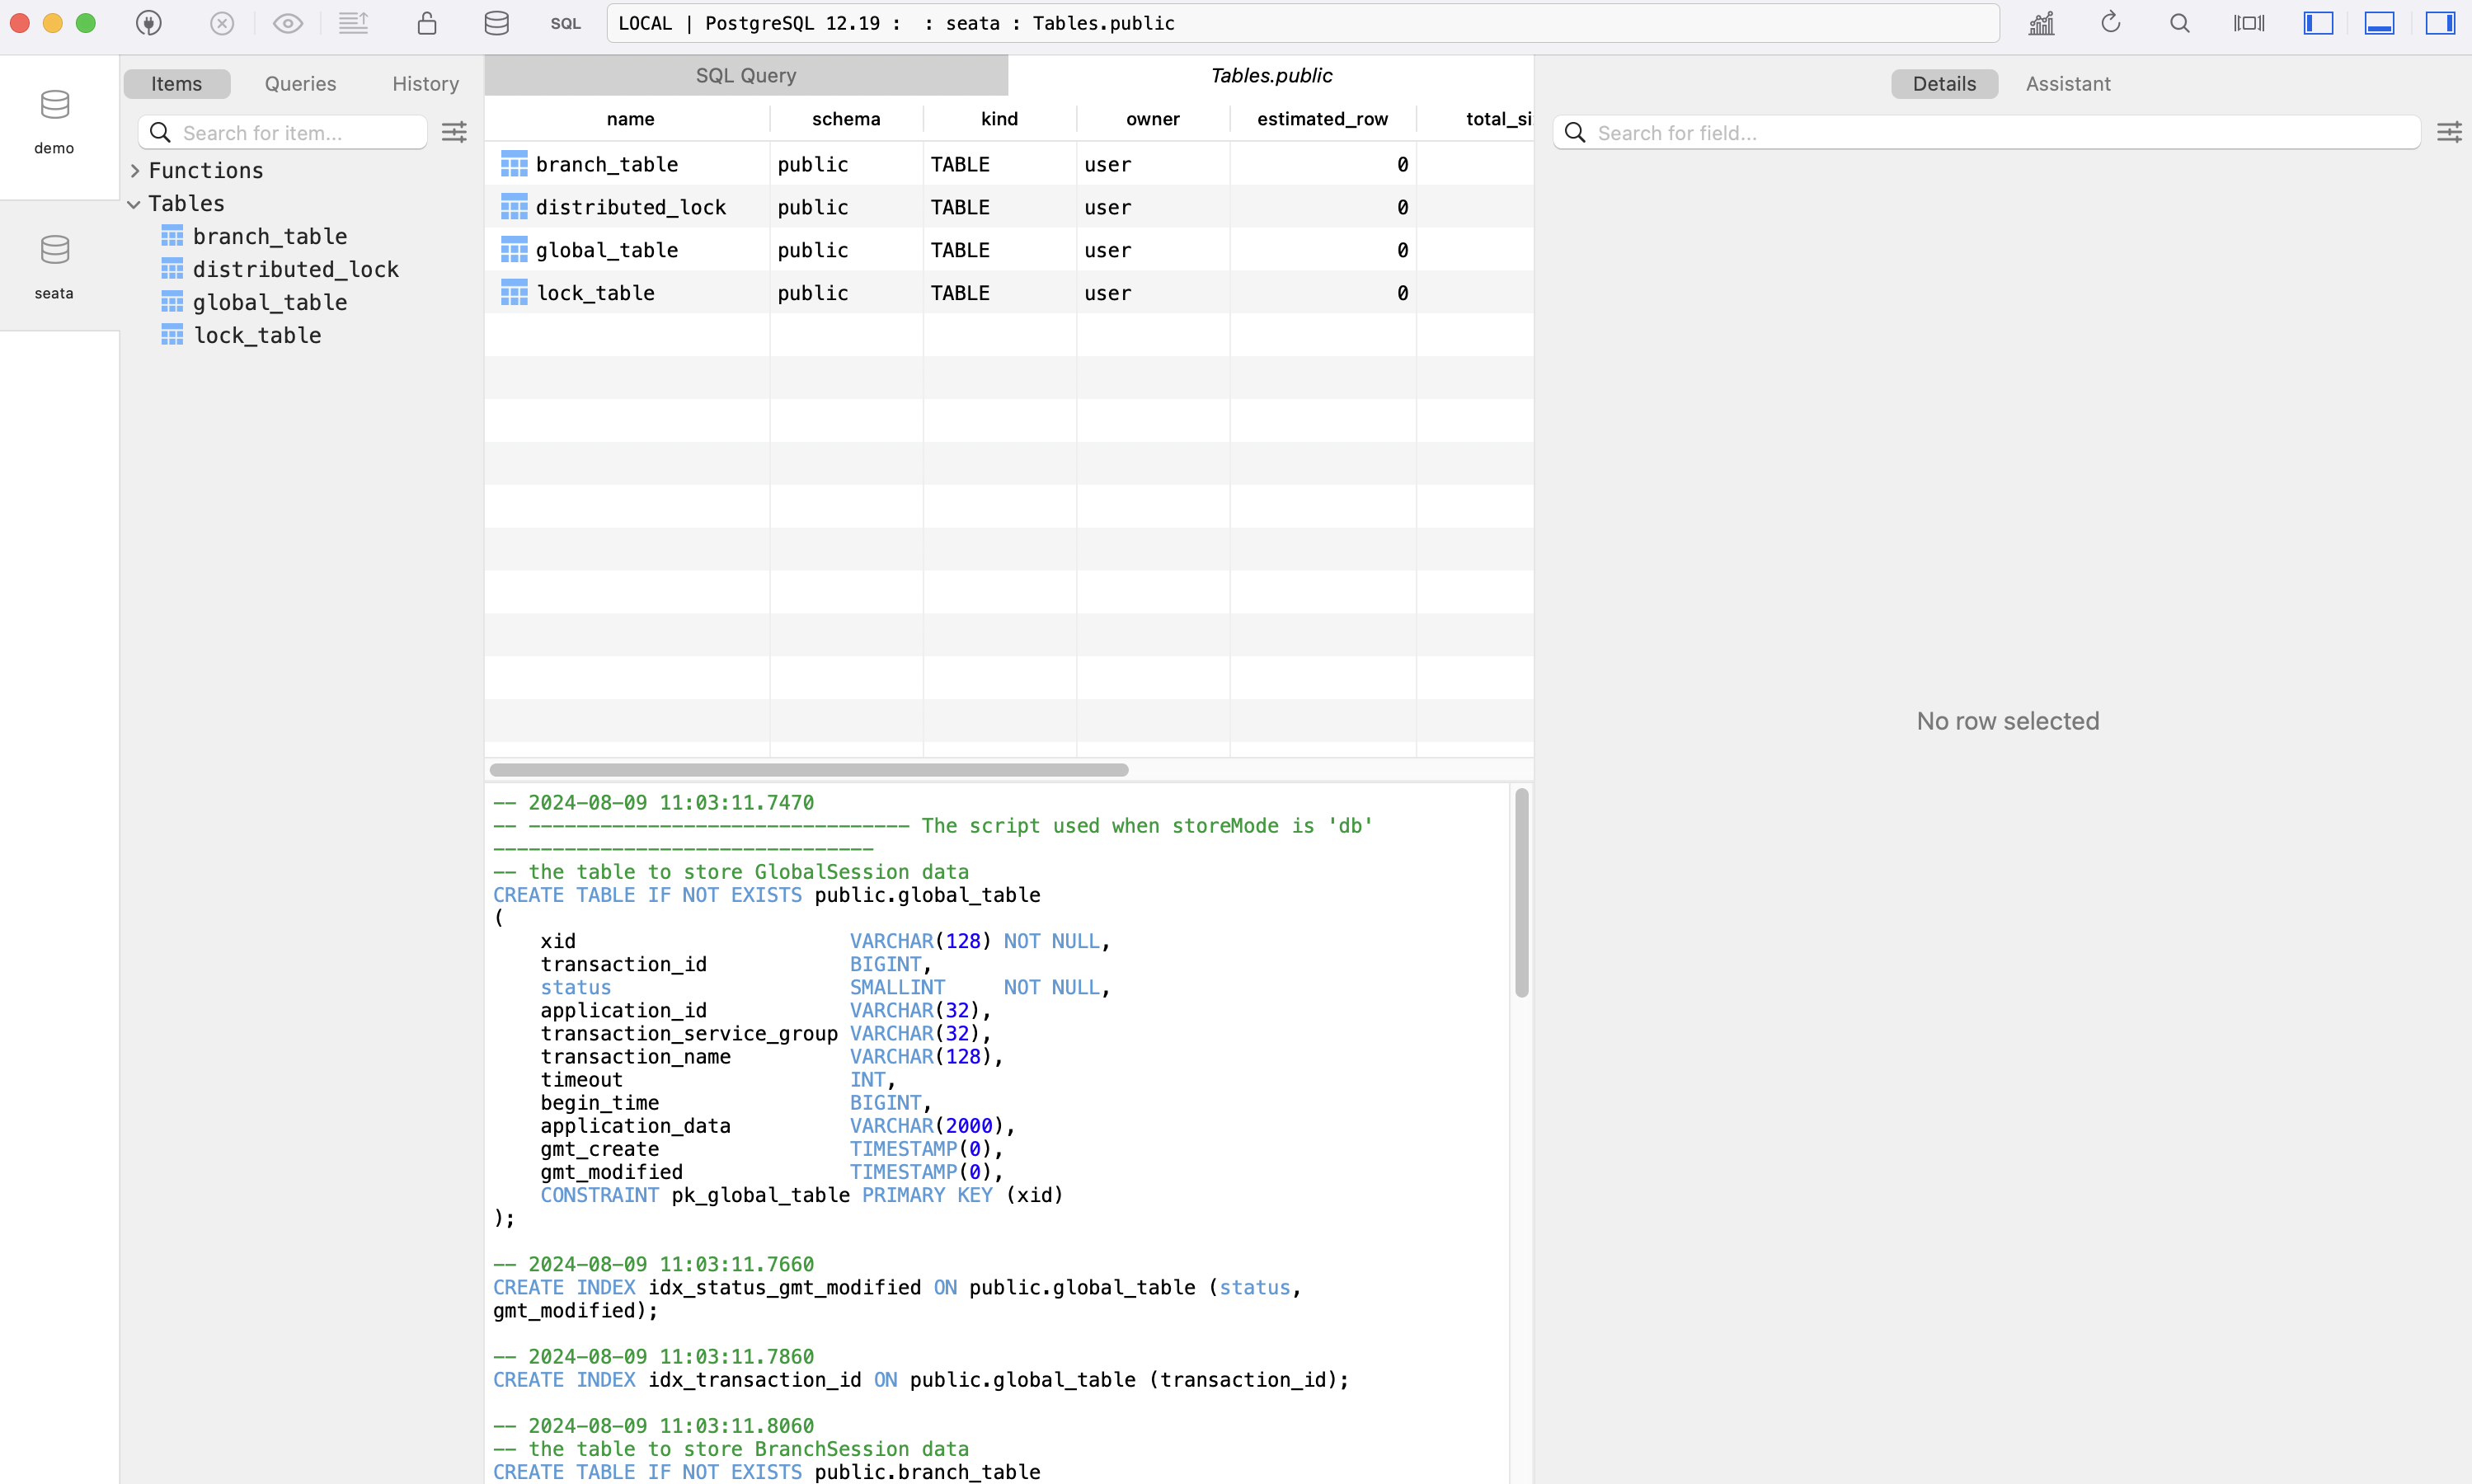
Task: Sort by the kind column header
Action: 999,119
